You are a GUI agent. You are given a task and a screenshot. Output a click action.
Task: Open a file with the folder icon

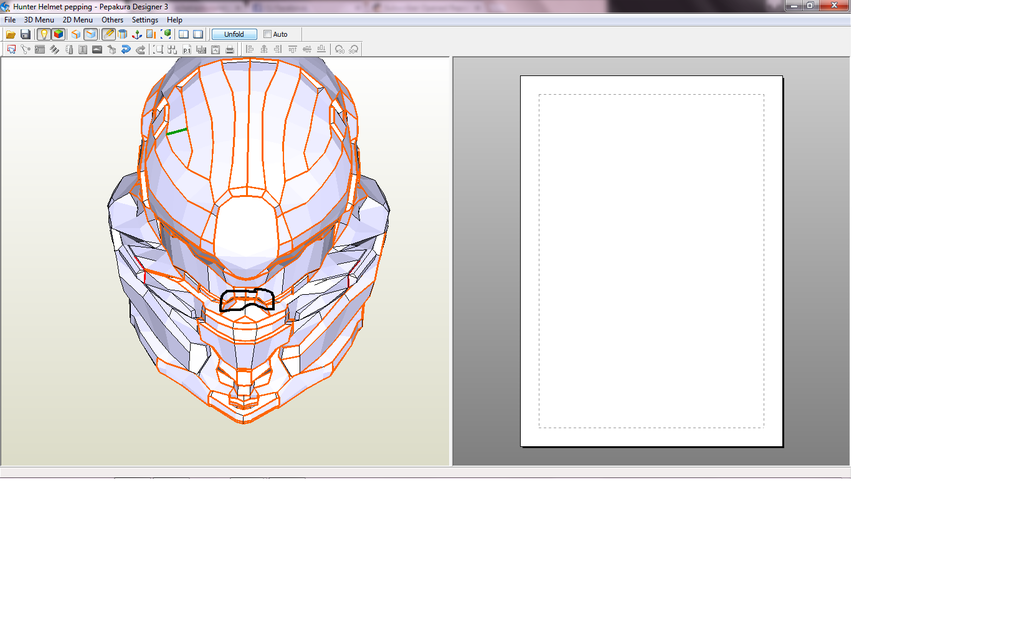pos(10,34)
